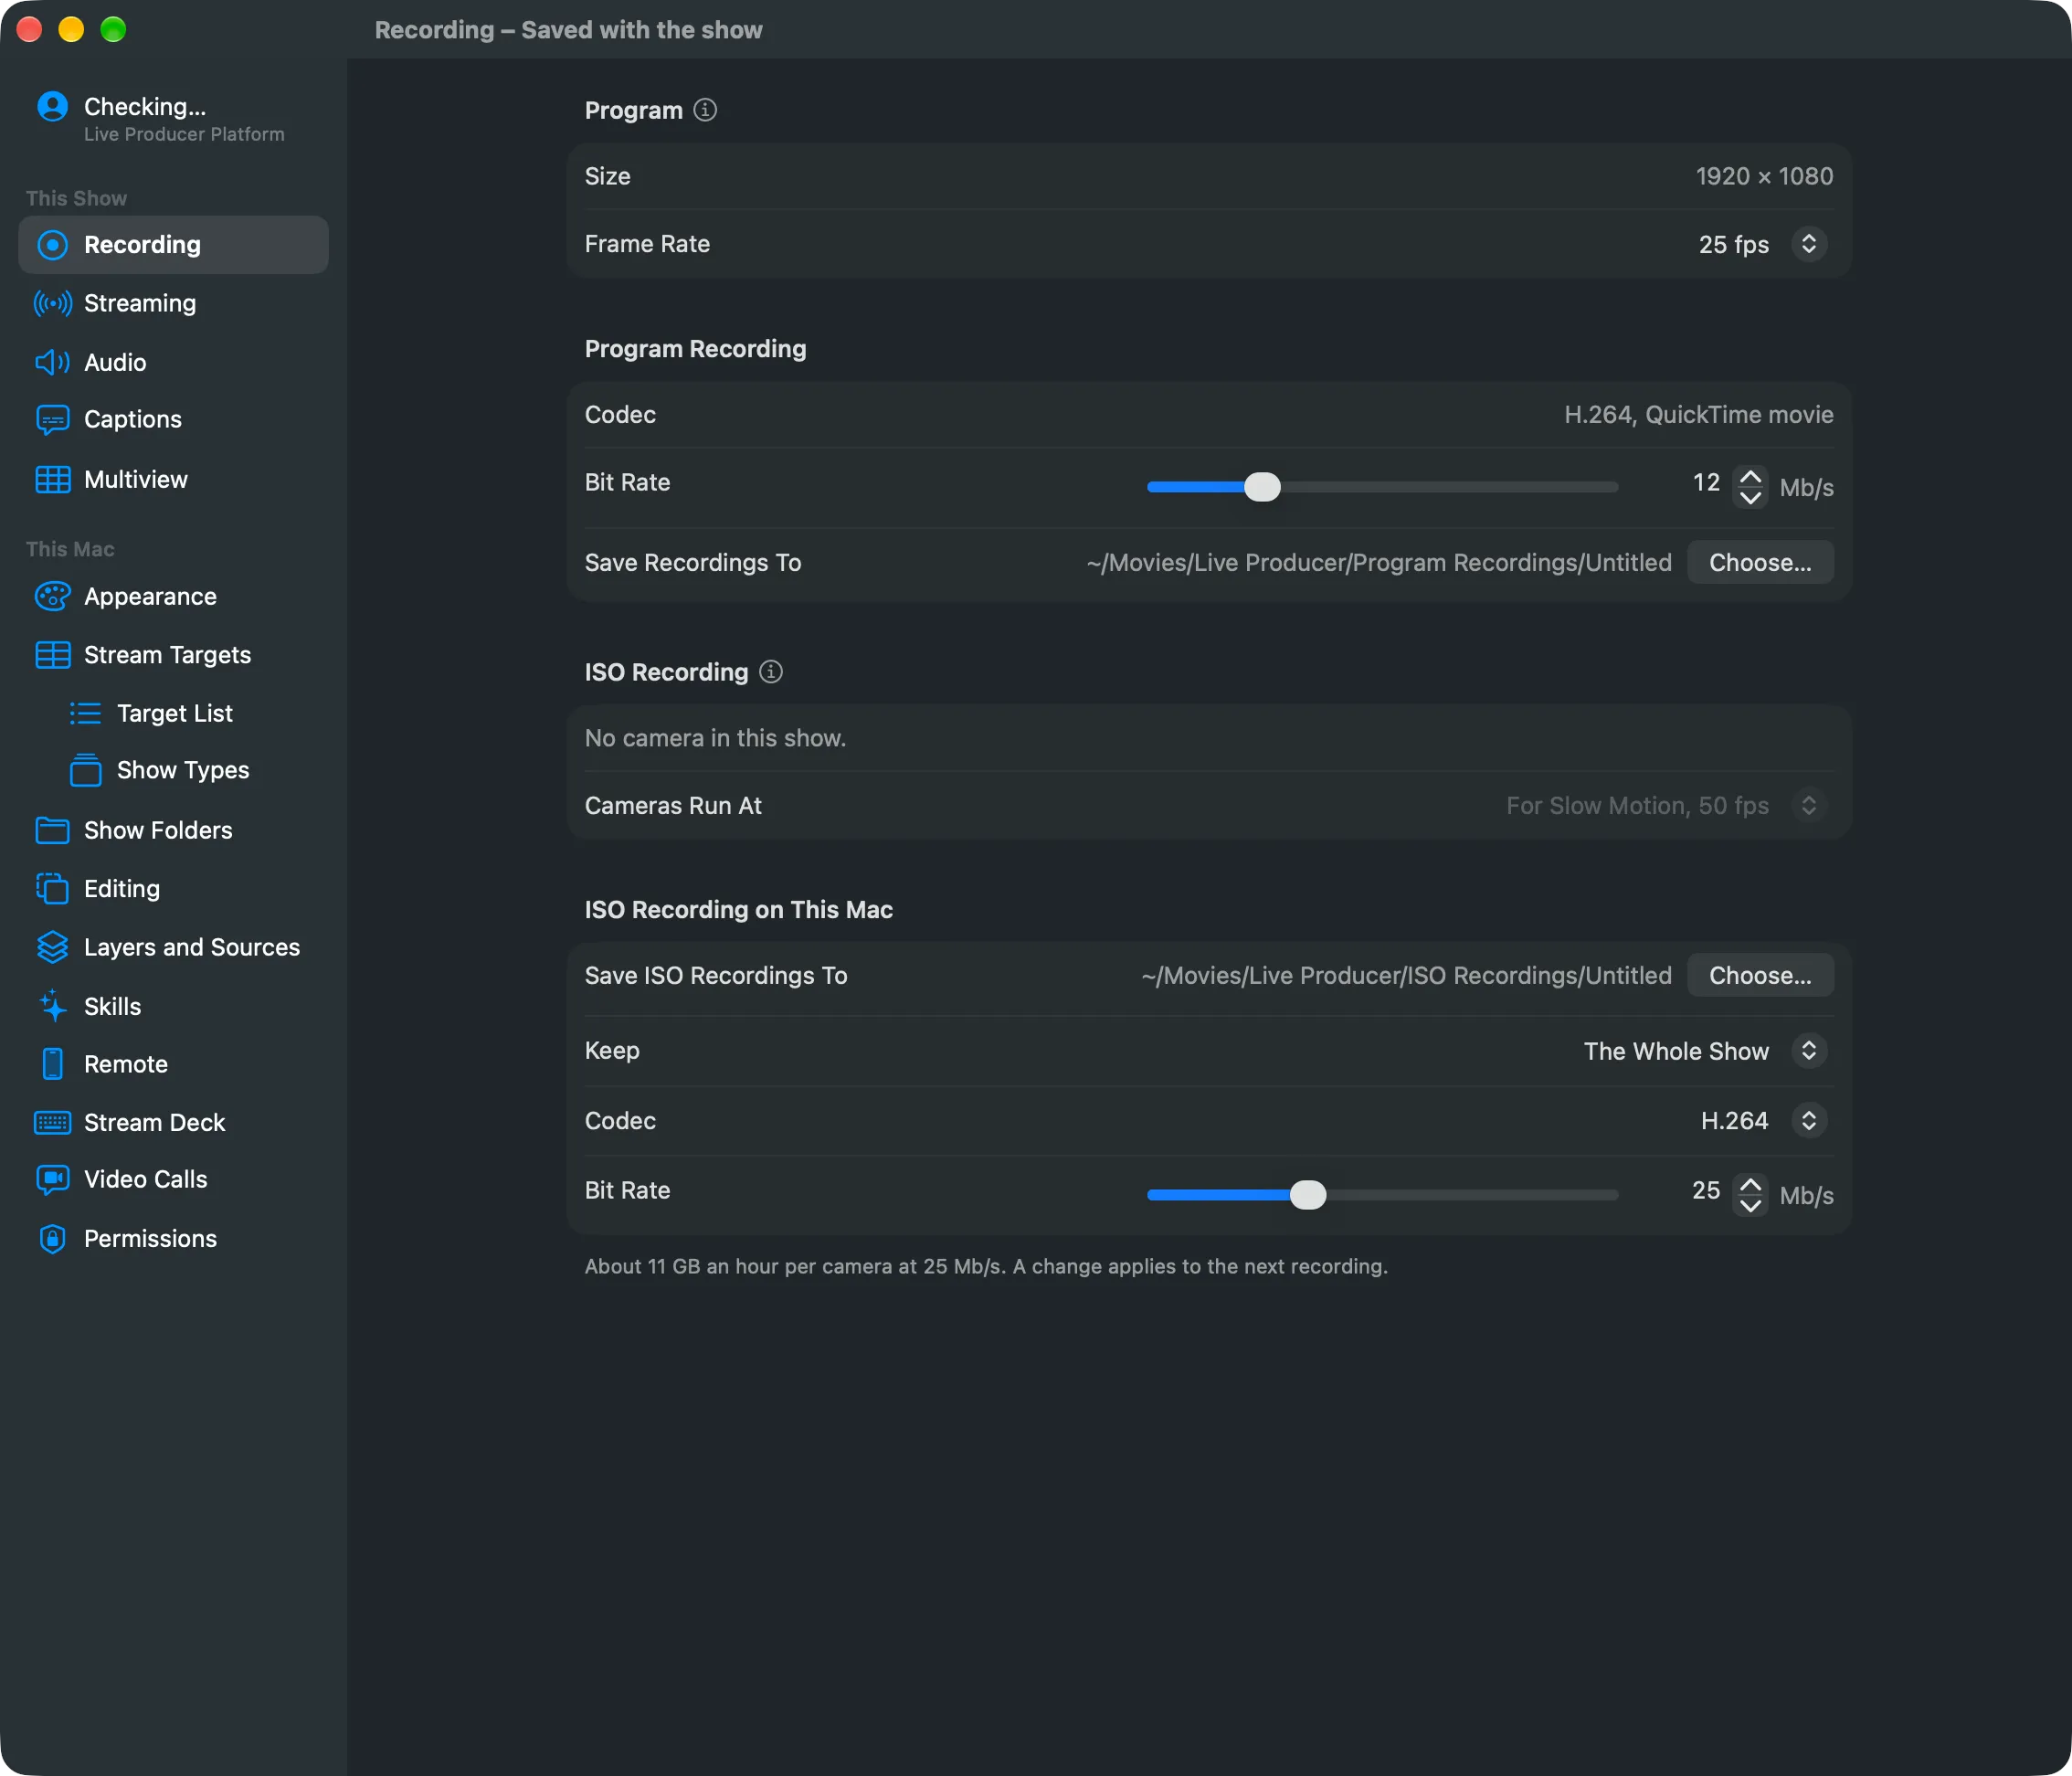
Task: Open the Frame Rate 25 fps dropdown
Action: click(1762, 245)
